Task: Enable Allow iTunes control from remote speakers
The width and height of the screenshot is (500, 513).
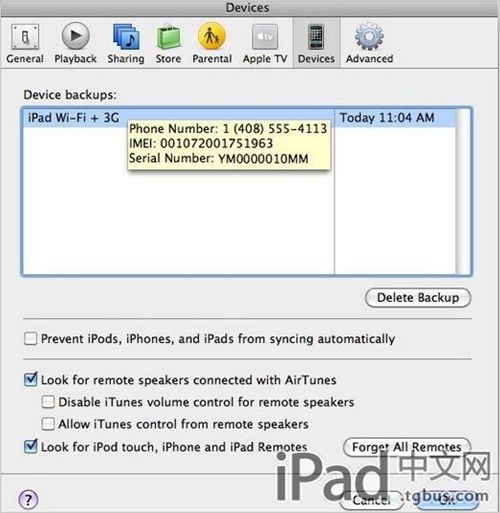Action: 48,424
